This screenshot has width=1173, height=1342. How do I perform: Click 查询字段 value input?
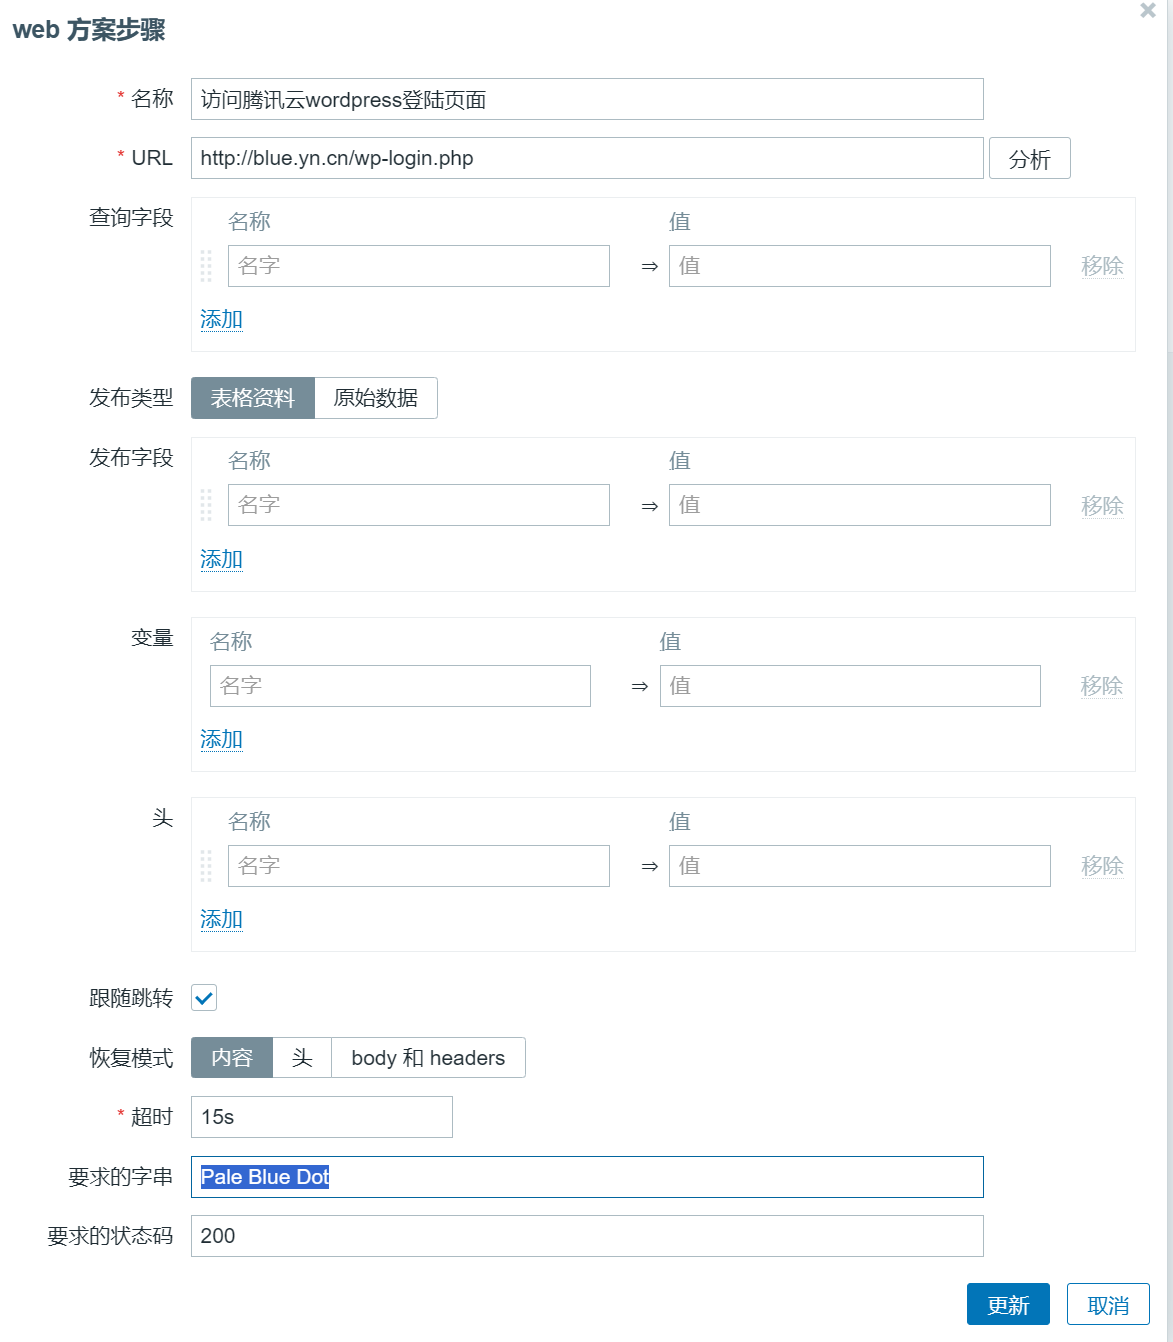[x=859, y=266]
